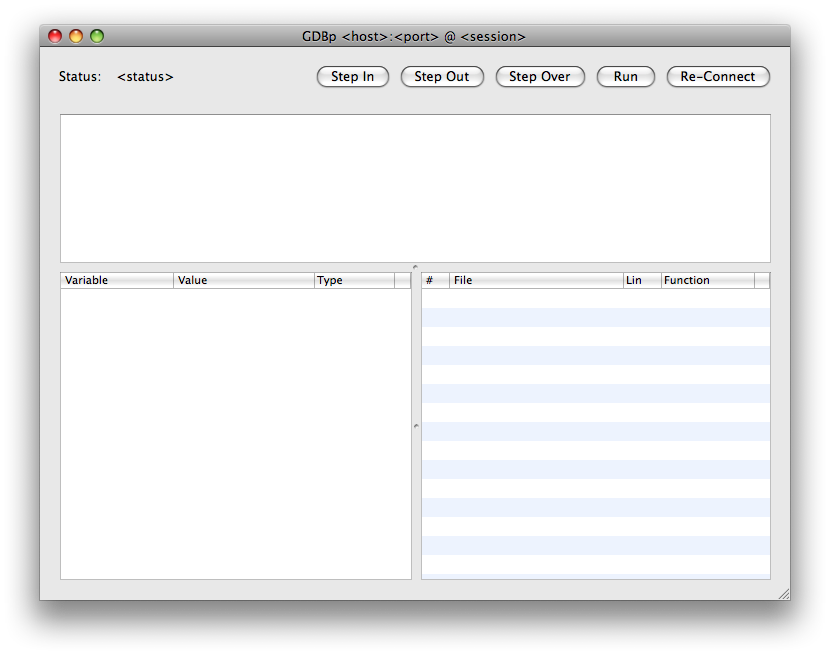
Task: Click the Step In button
Action: 353,77
